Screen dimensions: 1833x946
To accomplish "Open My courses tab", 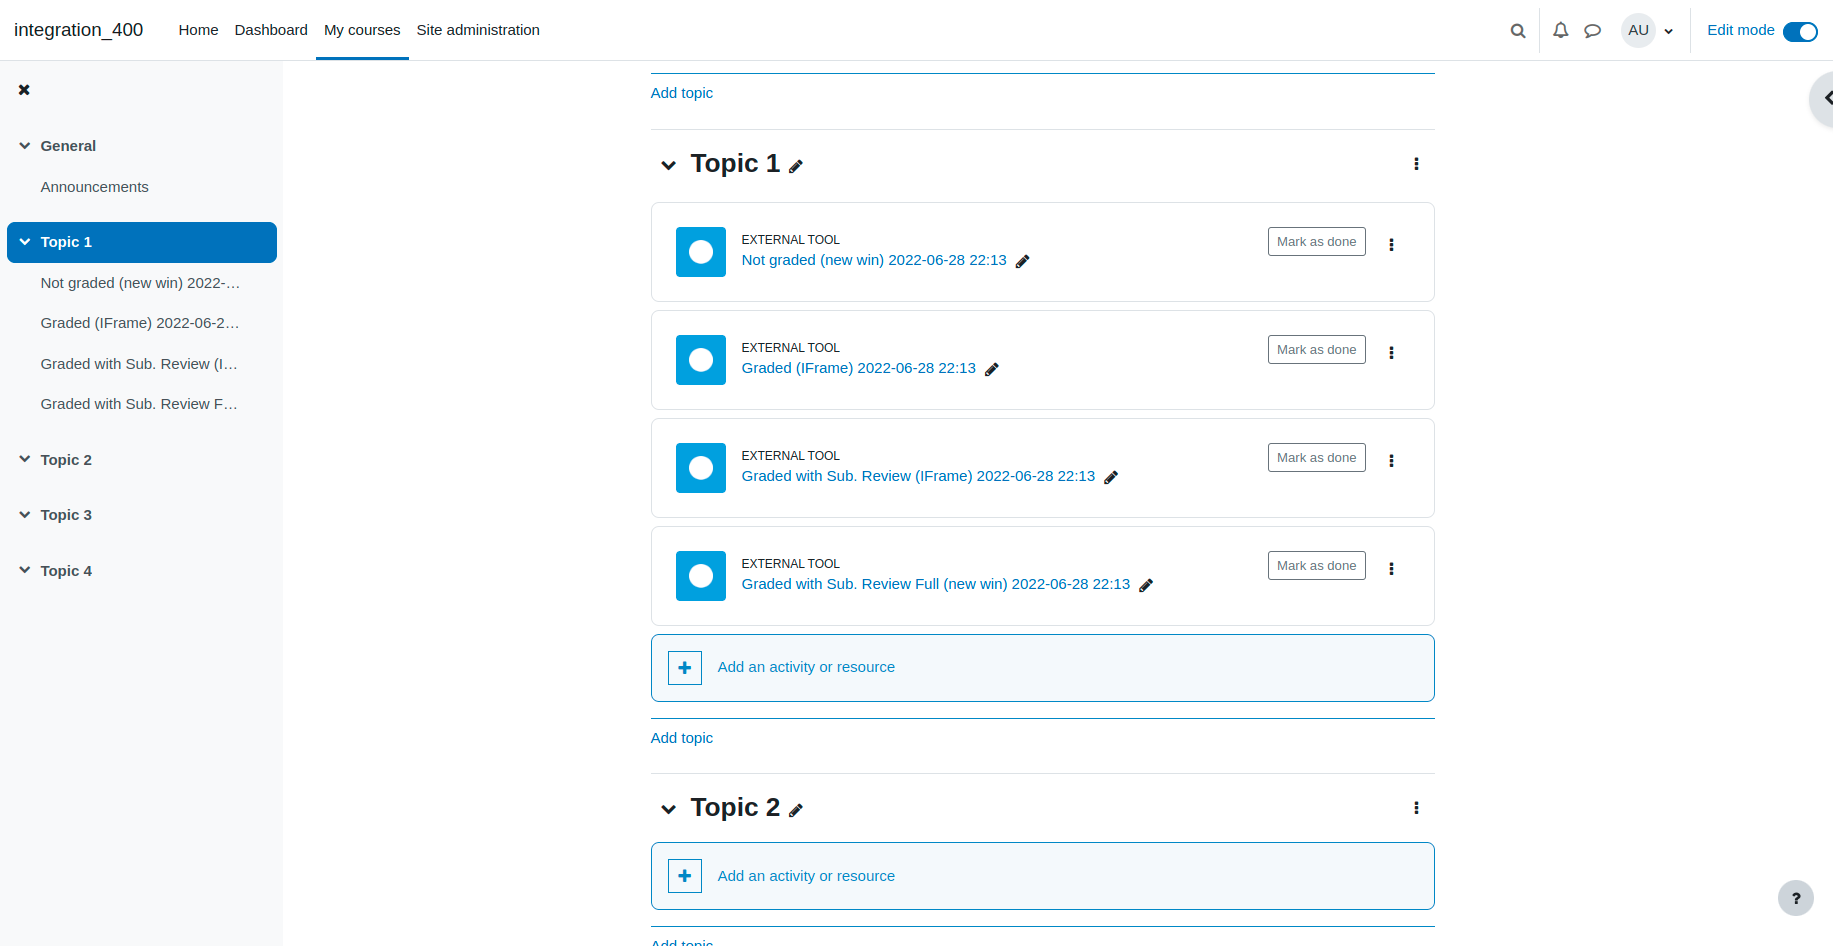I will tap(362, 30).
